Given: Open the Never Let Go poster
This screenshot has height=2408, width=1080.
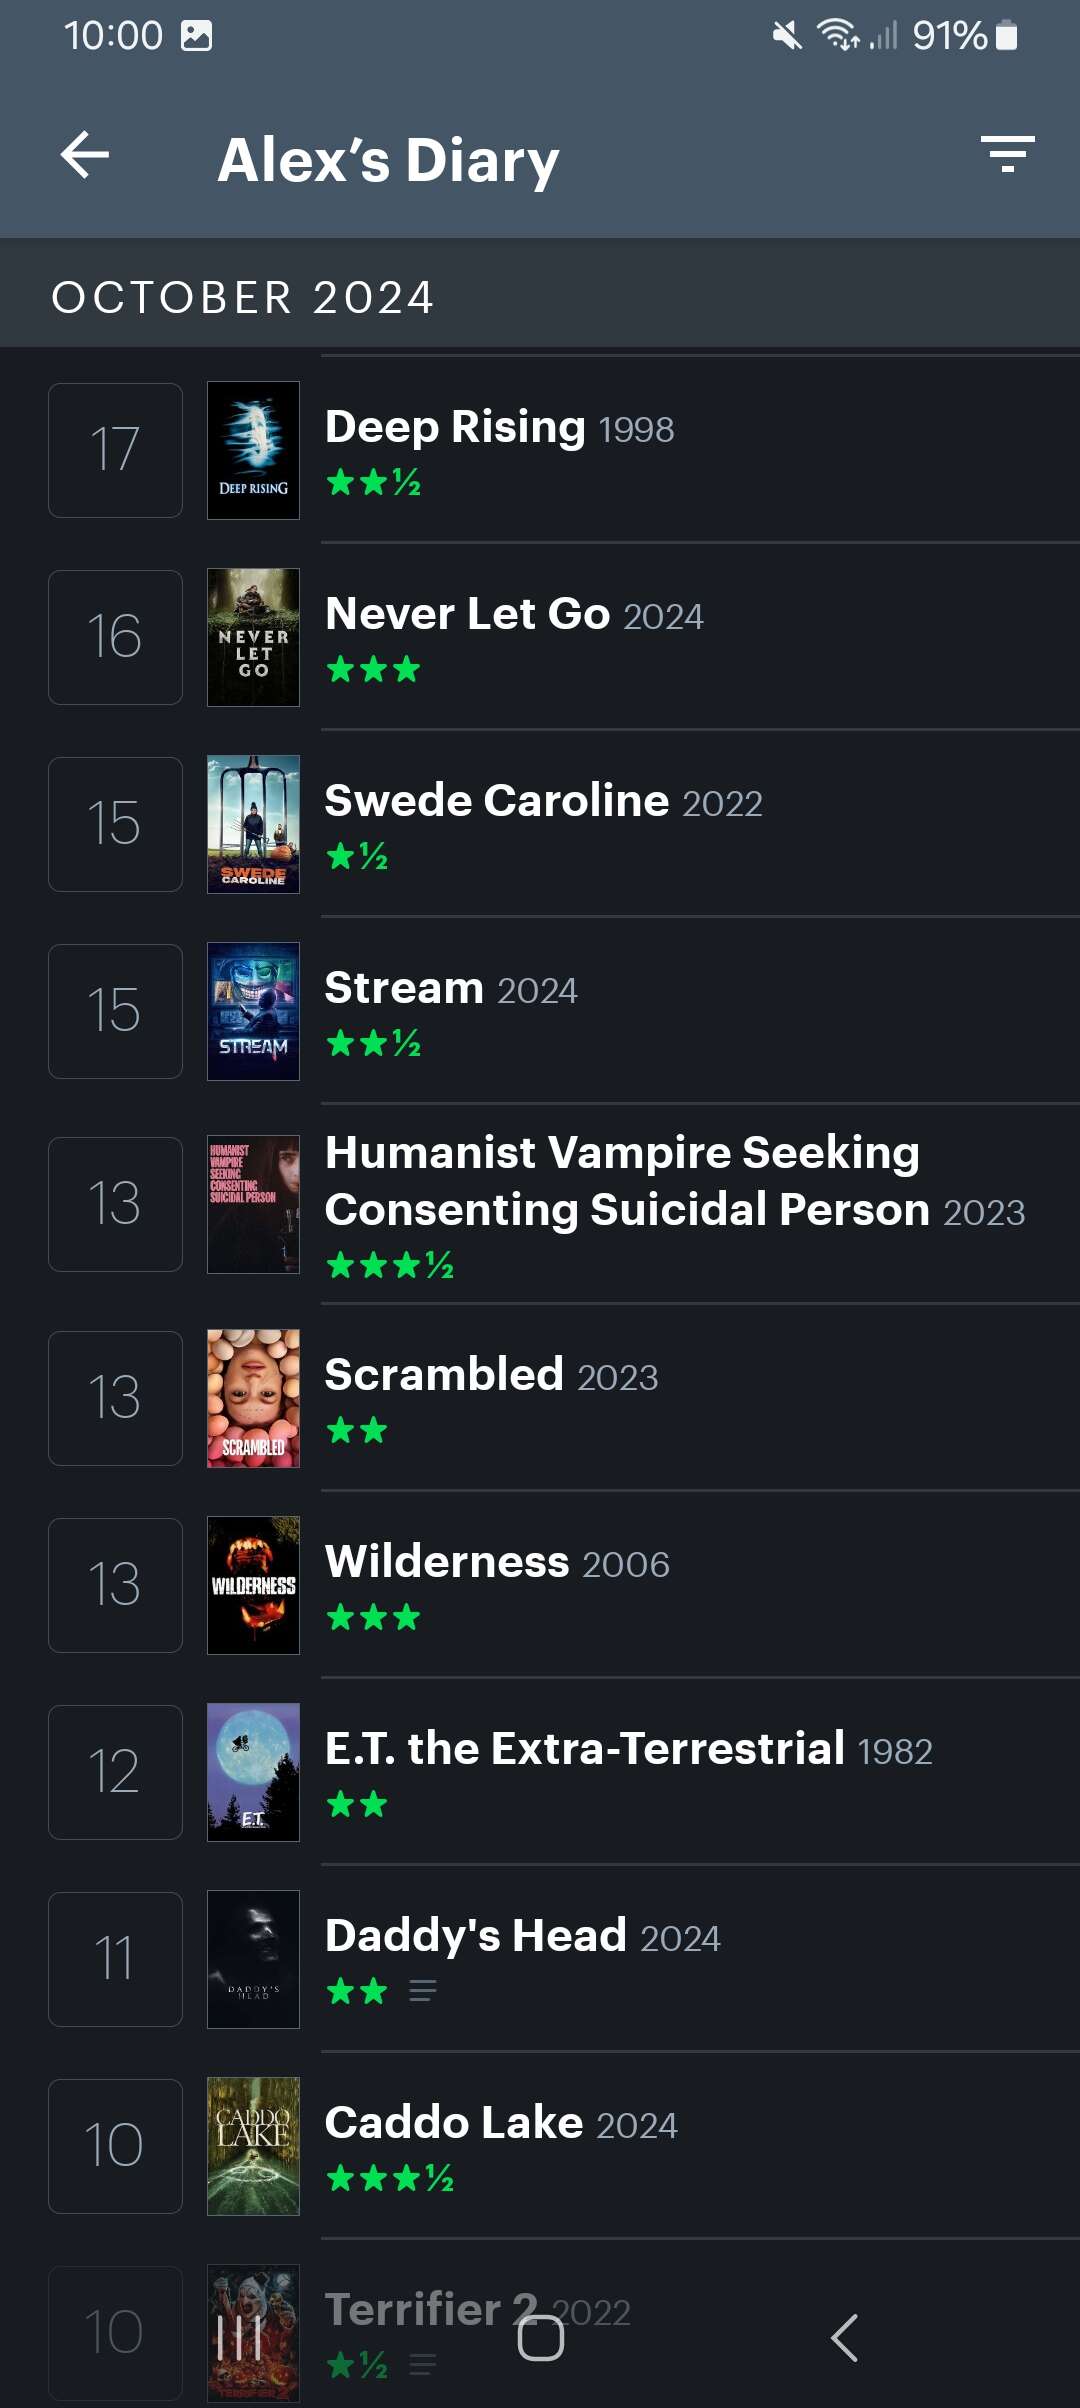Looking at the screenshot, I should 253,637.
